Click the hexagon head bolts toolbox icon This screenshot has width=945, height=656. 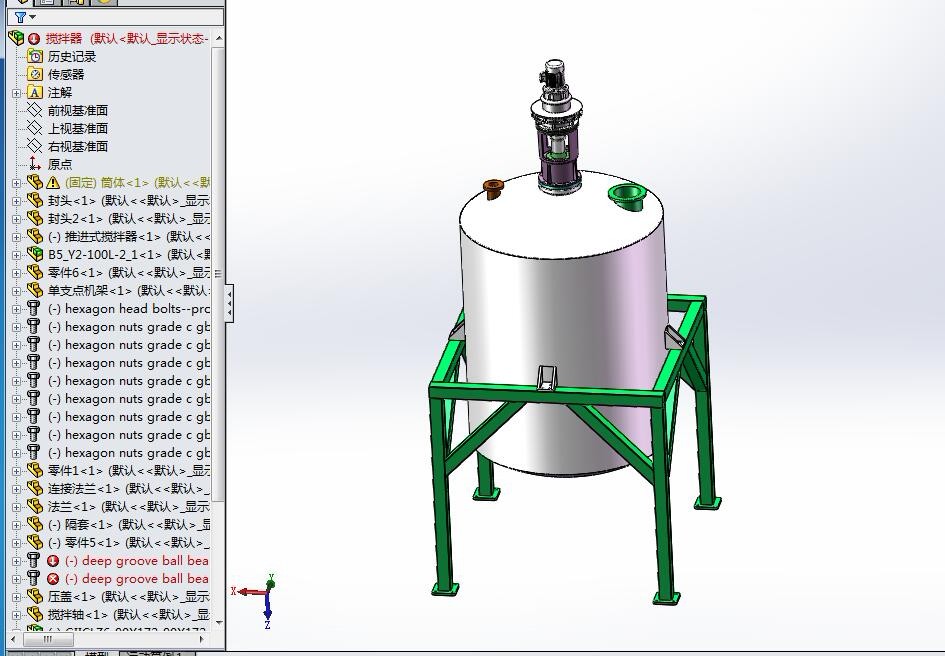click(34, 309)
